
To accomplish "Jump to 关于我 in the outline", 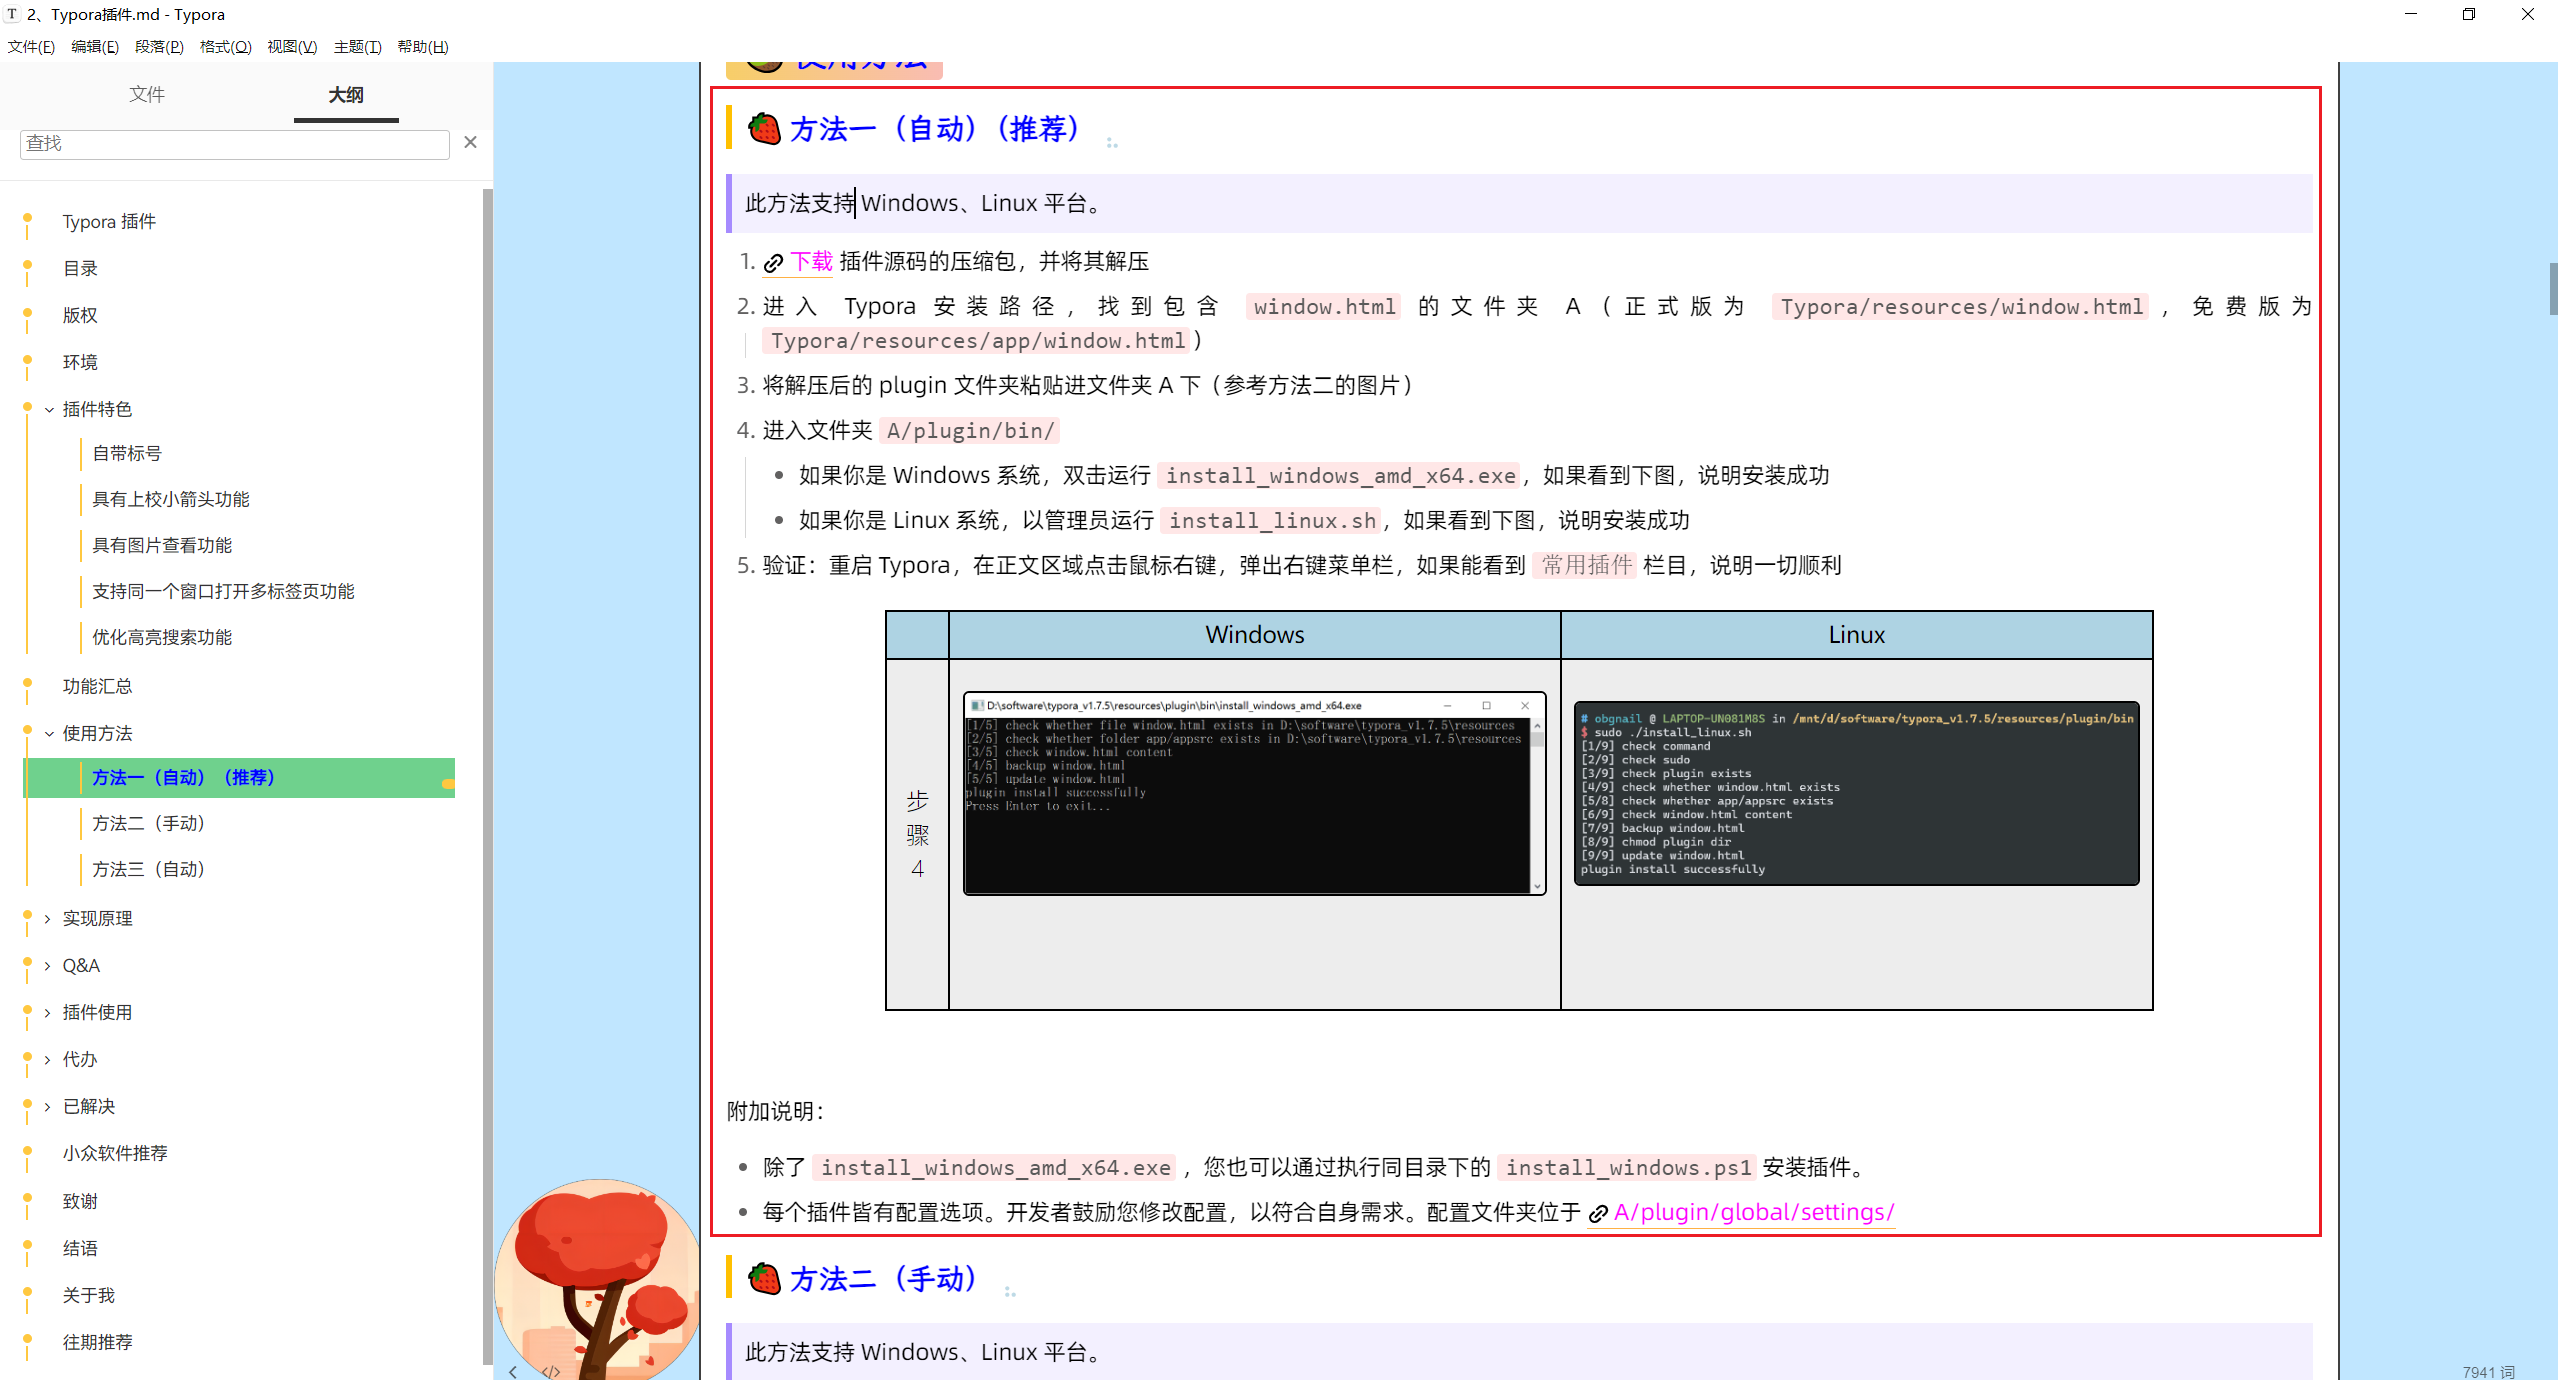I will 88,1295.
